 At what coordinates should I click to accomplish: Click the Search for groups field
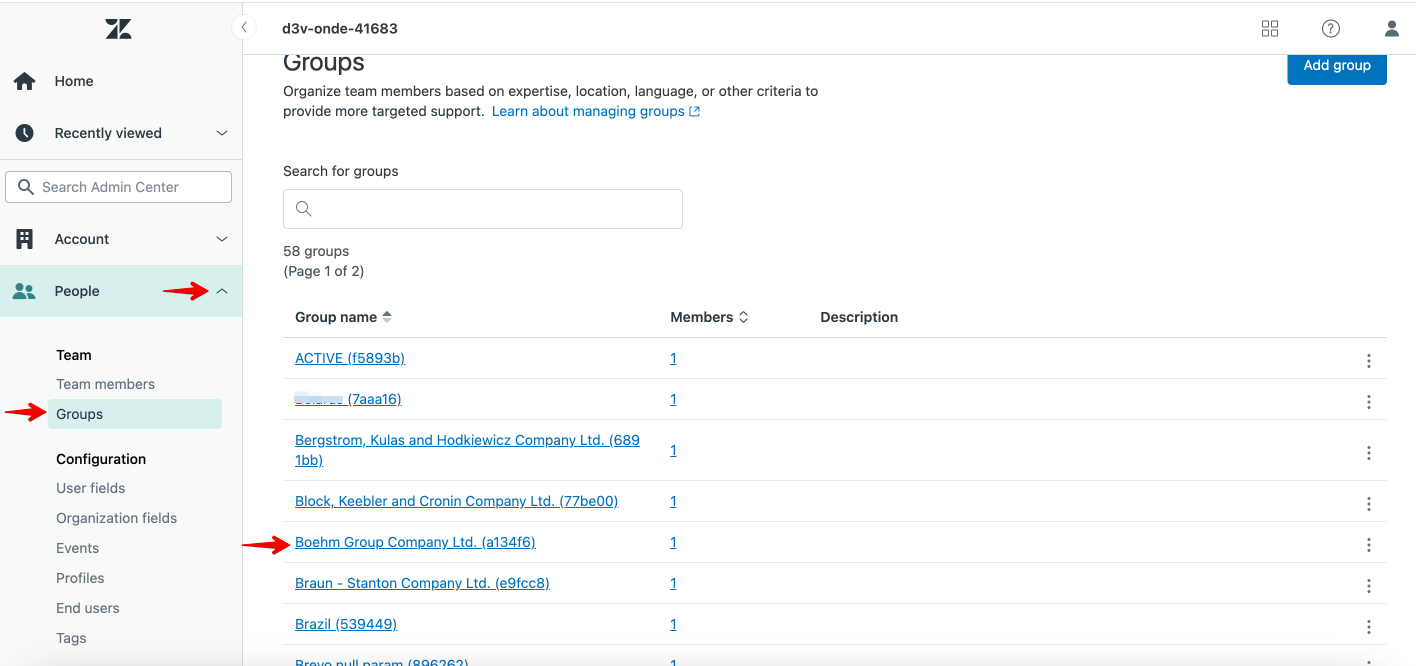pyautogui.click(x=483, y=209)
